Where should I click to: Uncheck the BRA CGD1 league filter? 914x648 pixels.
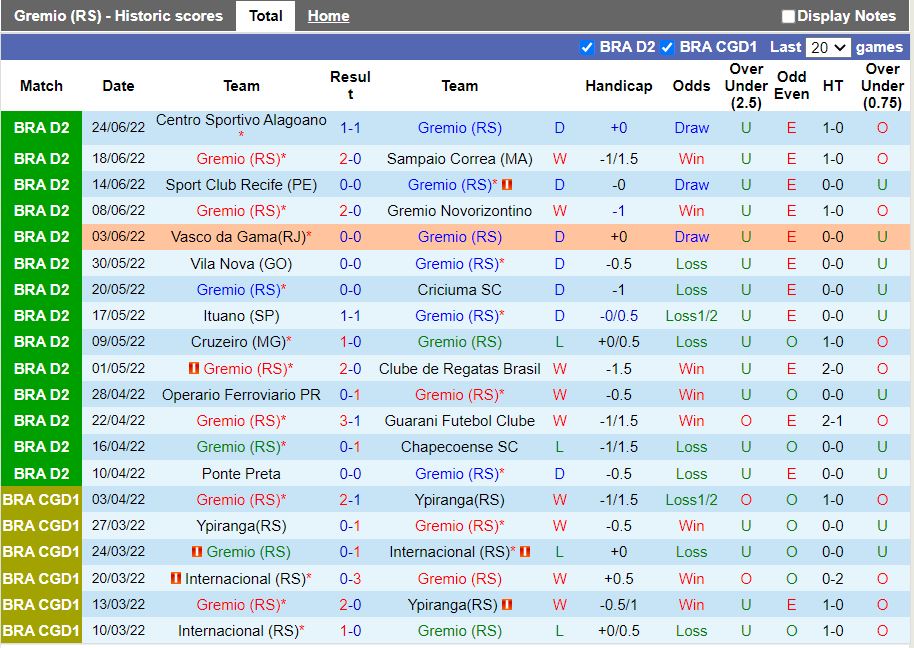(667, 47)
